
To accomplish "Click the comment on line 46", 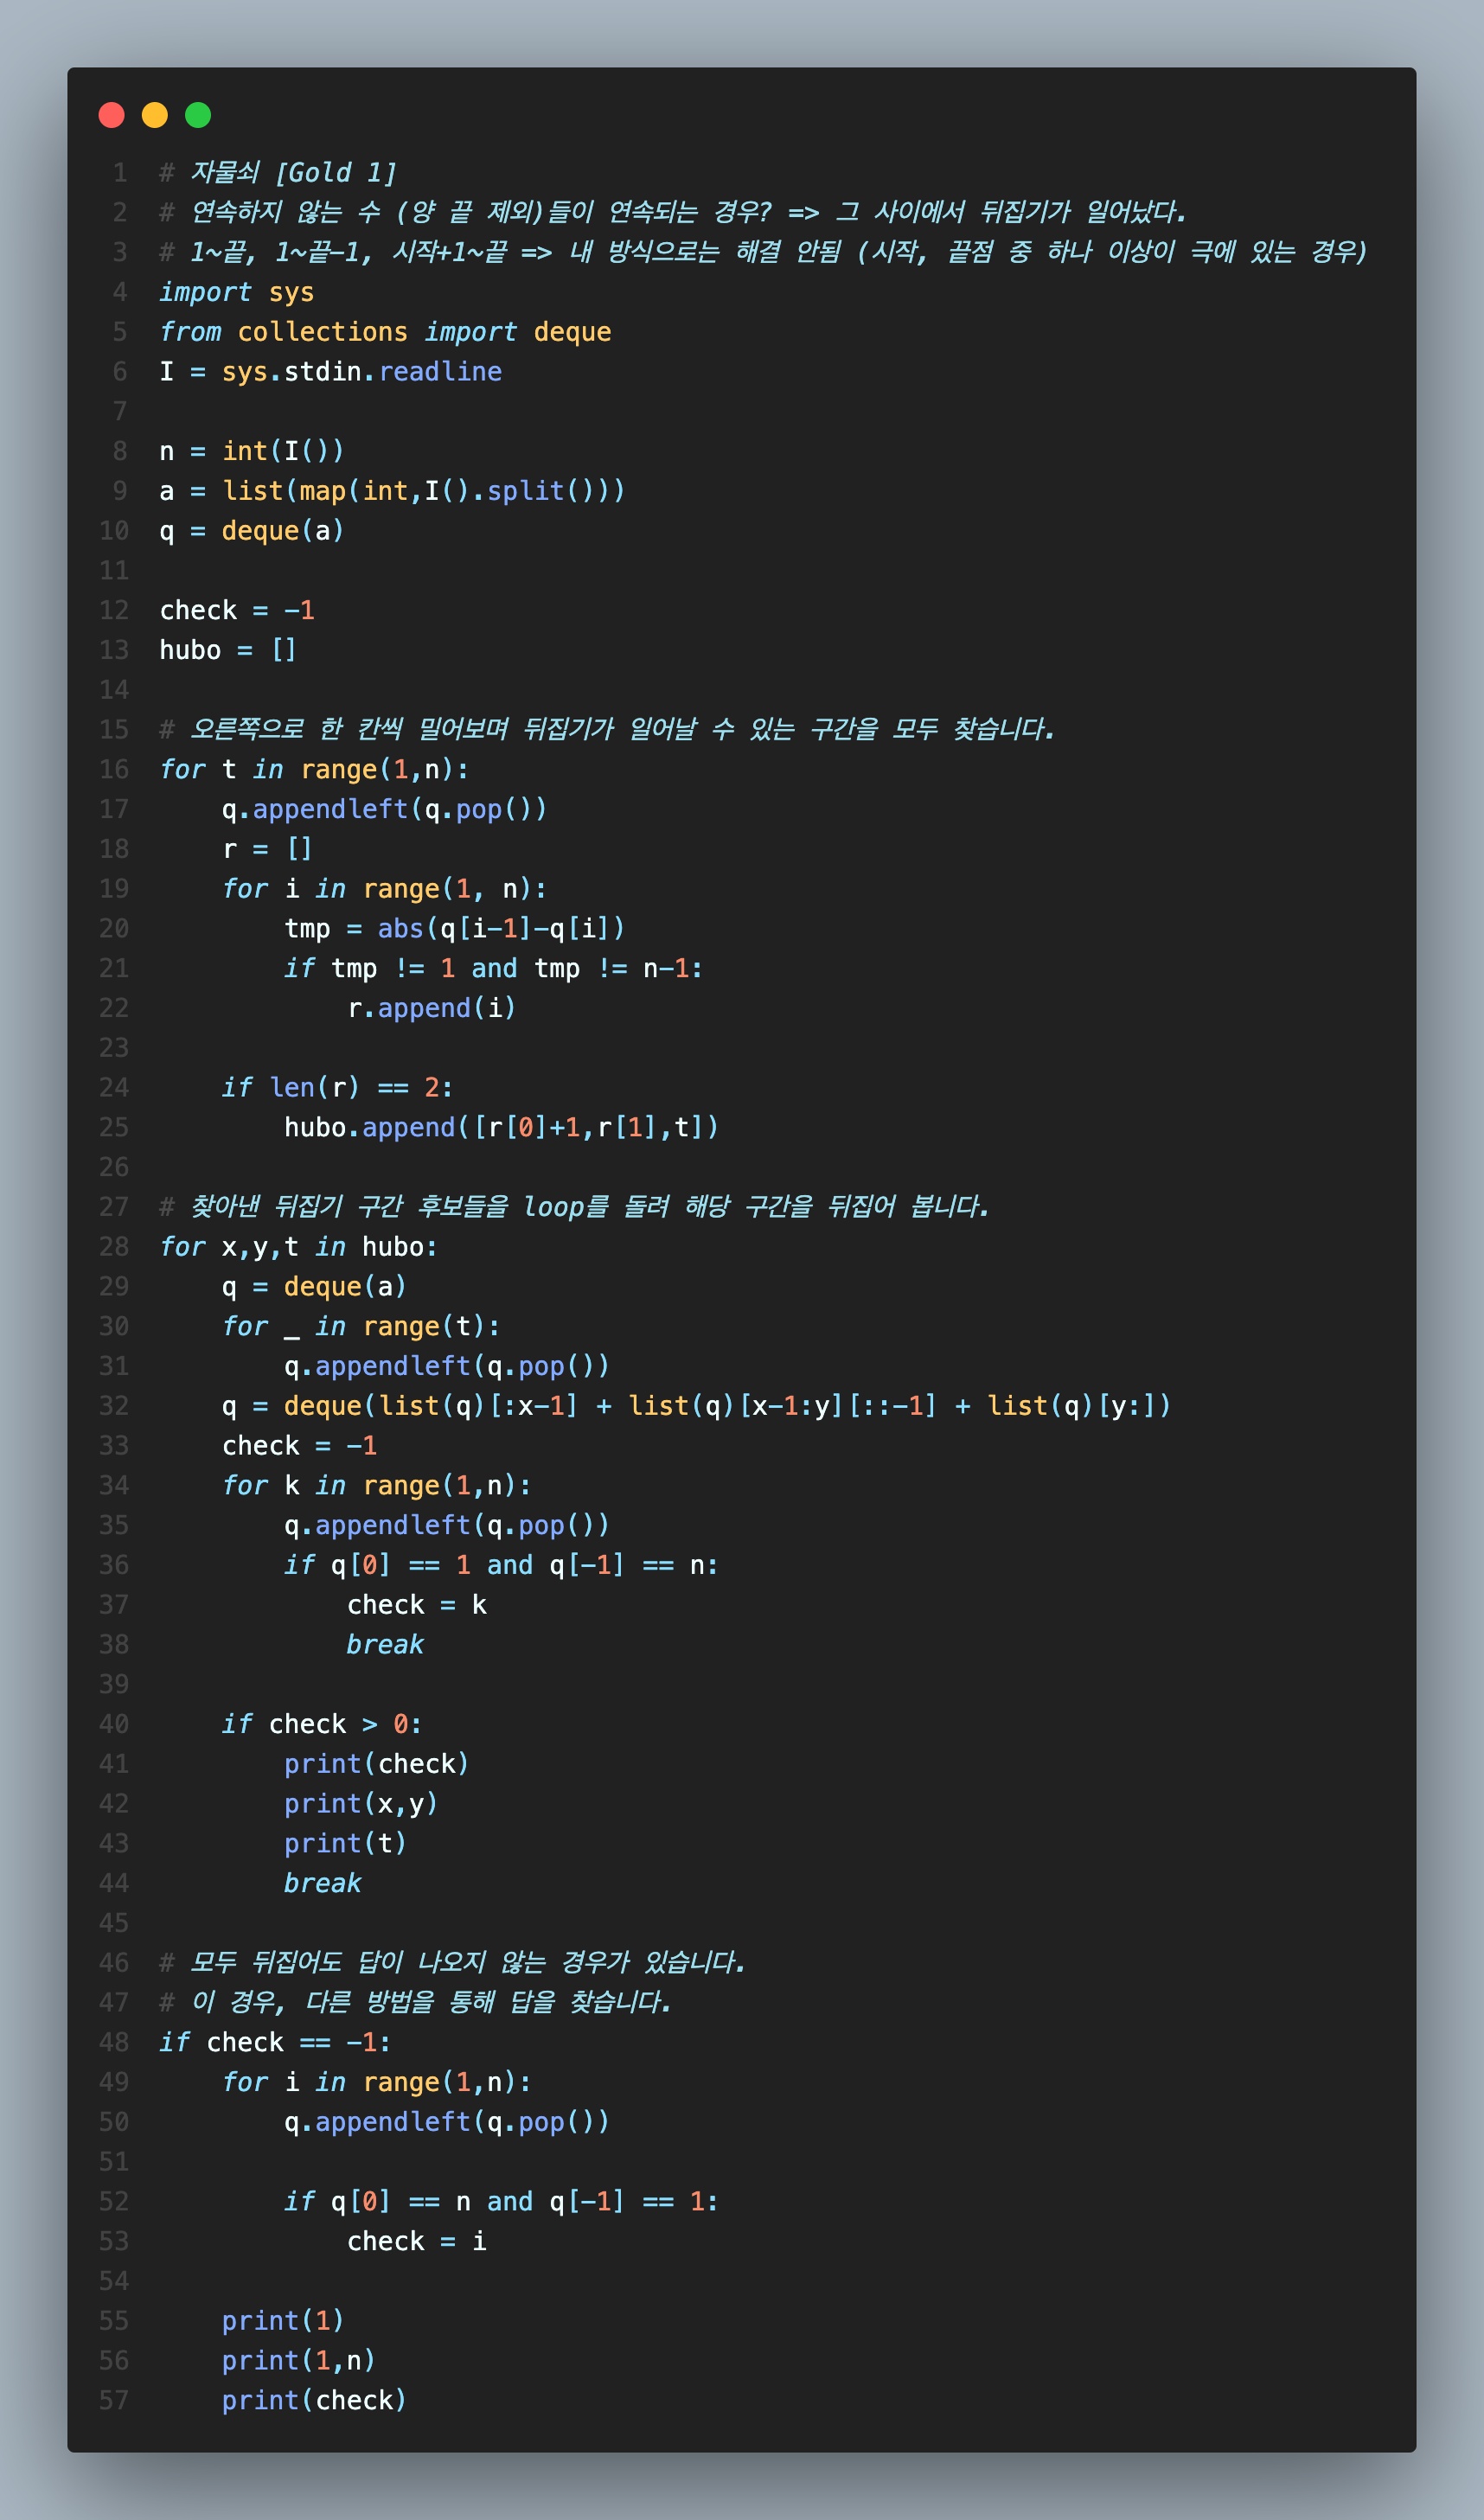I will click(453, 1963).
